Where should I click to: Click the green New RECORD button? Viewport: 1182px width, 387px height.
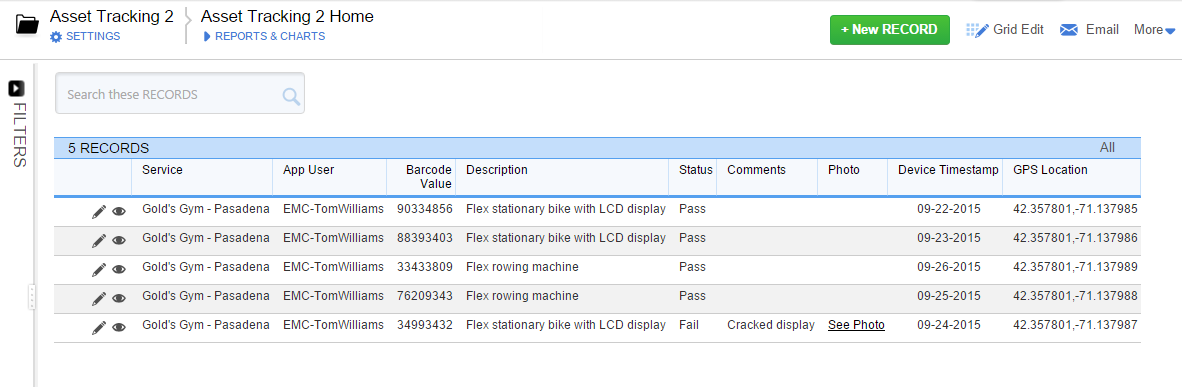[890, 30]
